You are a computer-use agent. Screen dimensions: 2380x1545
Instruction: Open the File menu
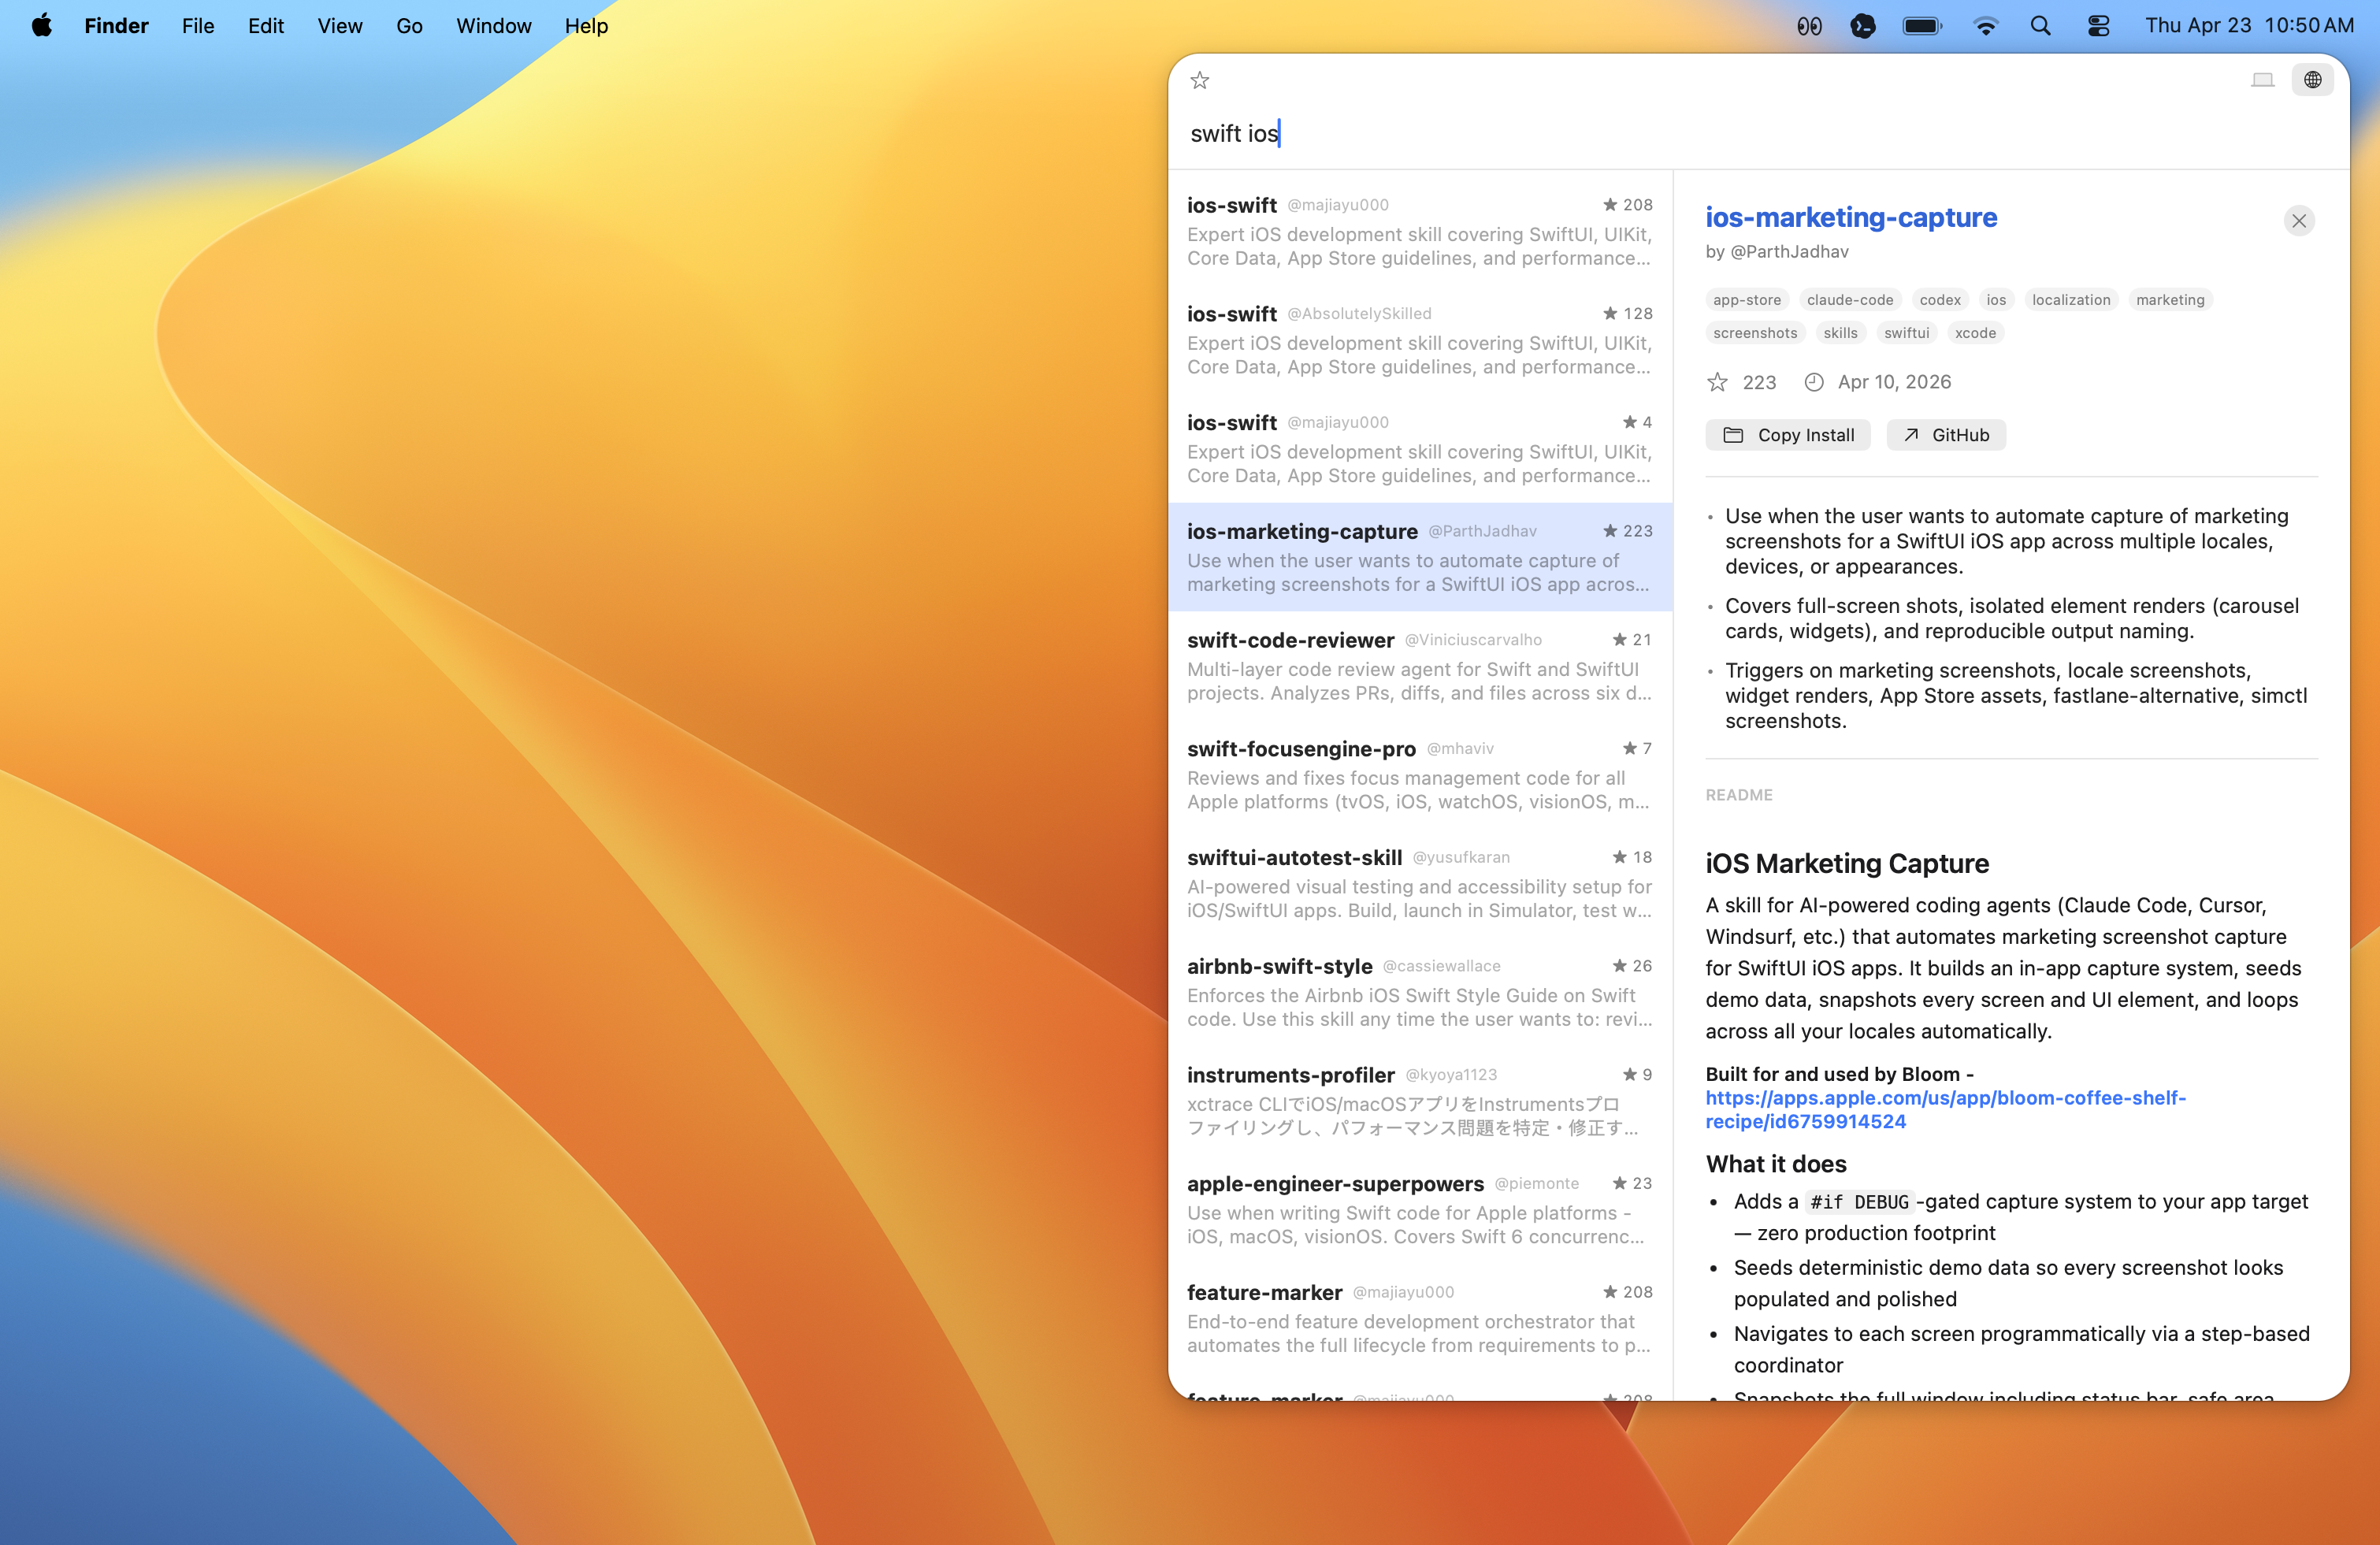tap(198, 26)
